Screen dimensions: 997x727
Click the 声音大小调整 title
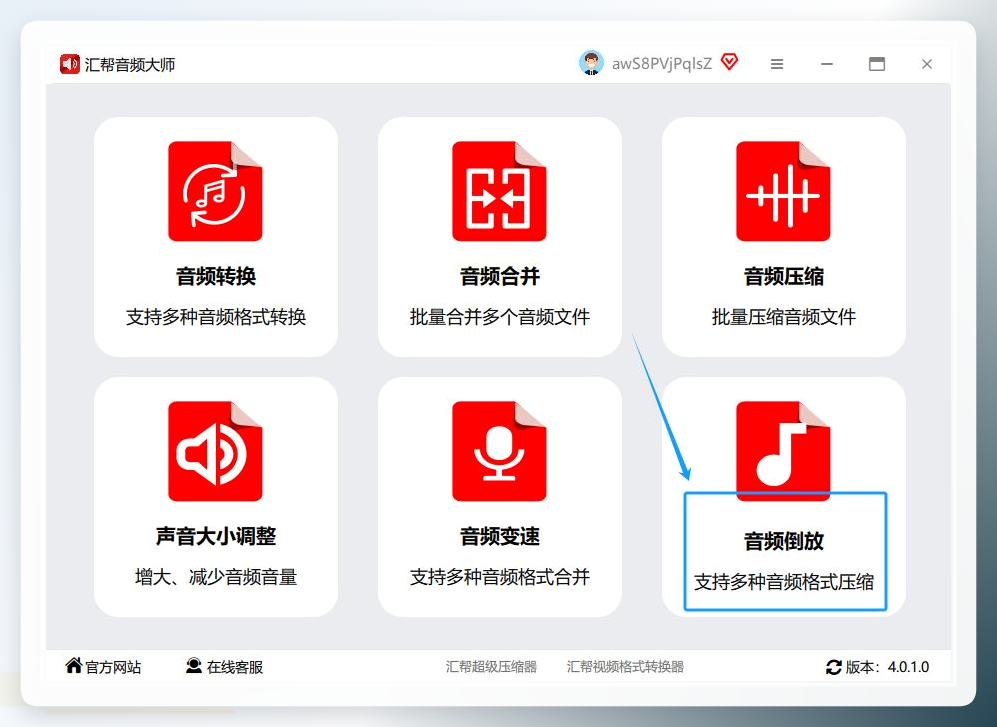click(216, 536)
